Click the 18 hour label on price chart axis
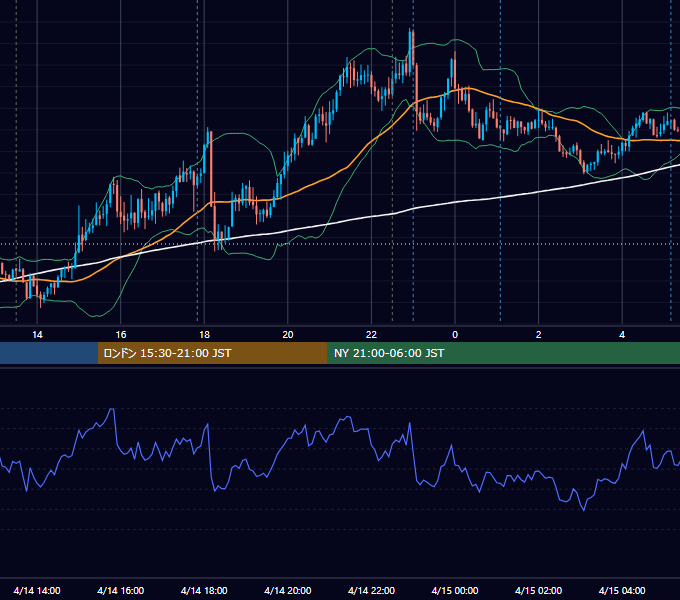The image size is (680, 600). point(204,335)
